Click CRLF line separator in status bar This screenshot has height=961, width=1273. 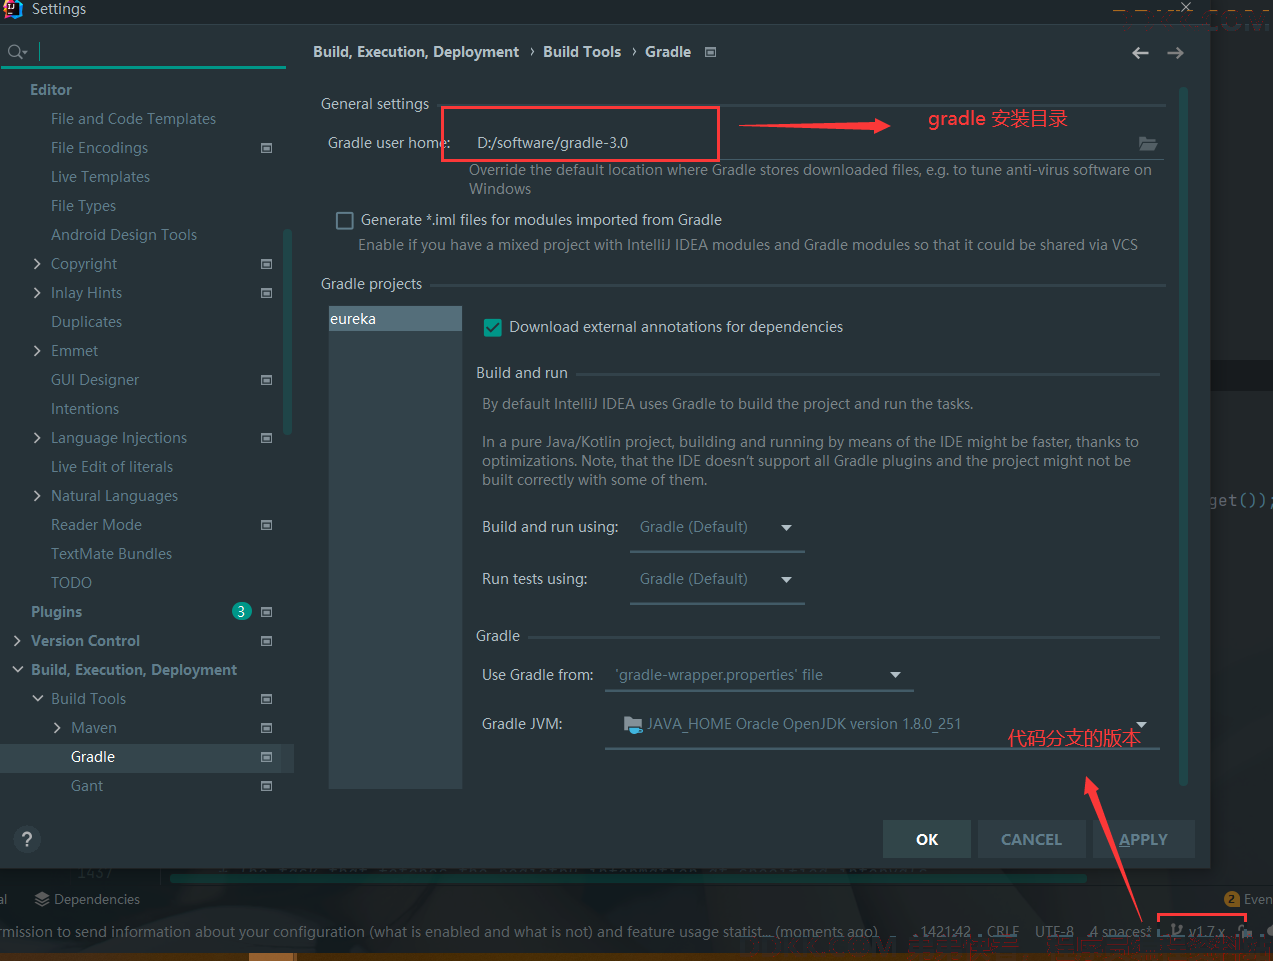[x=1003, y=931]
